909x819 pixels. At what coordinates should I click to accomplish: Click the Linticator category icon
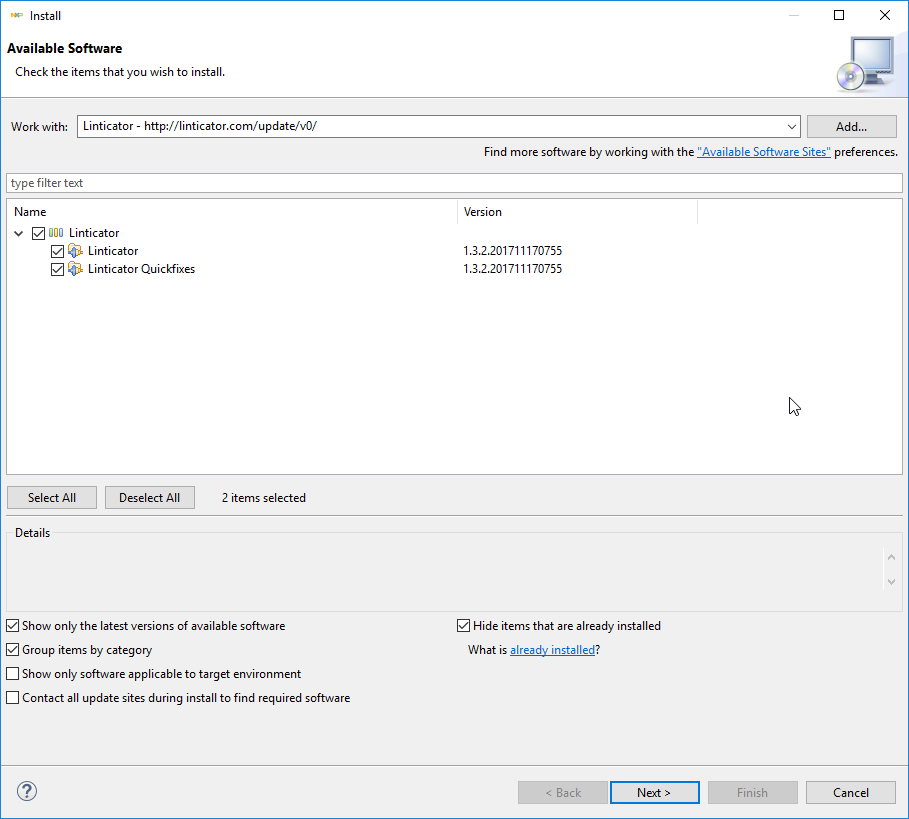tap(56, 233)
